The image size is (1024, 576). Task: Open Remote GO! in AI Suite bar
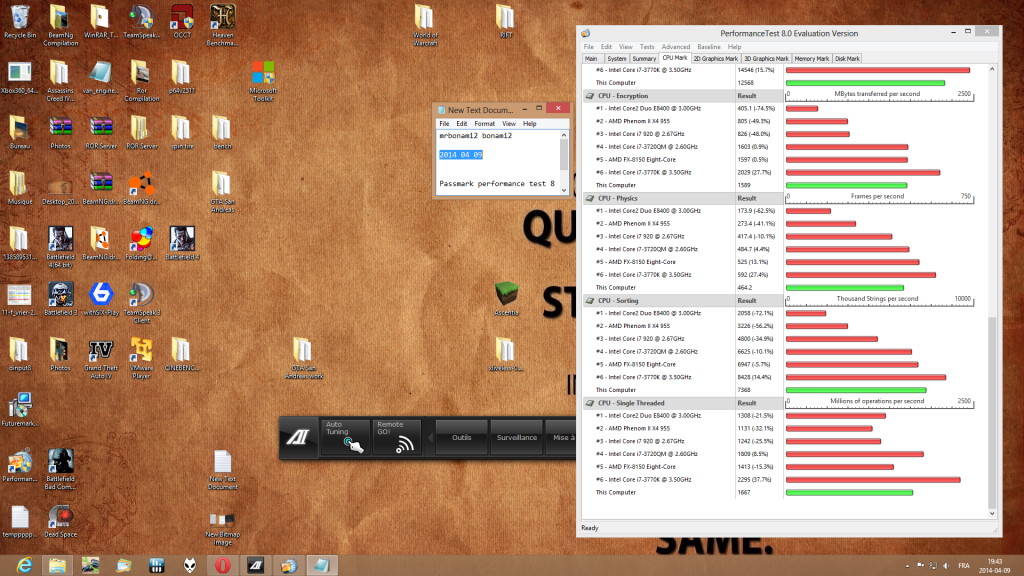[397, 437]
